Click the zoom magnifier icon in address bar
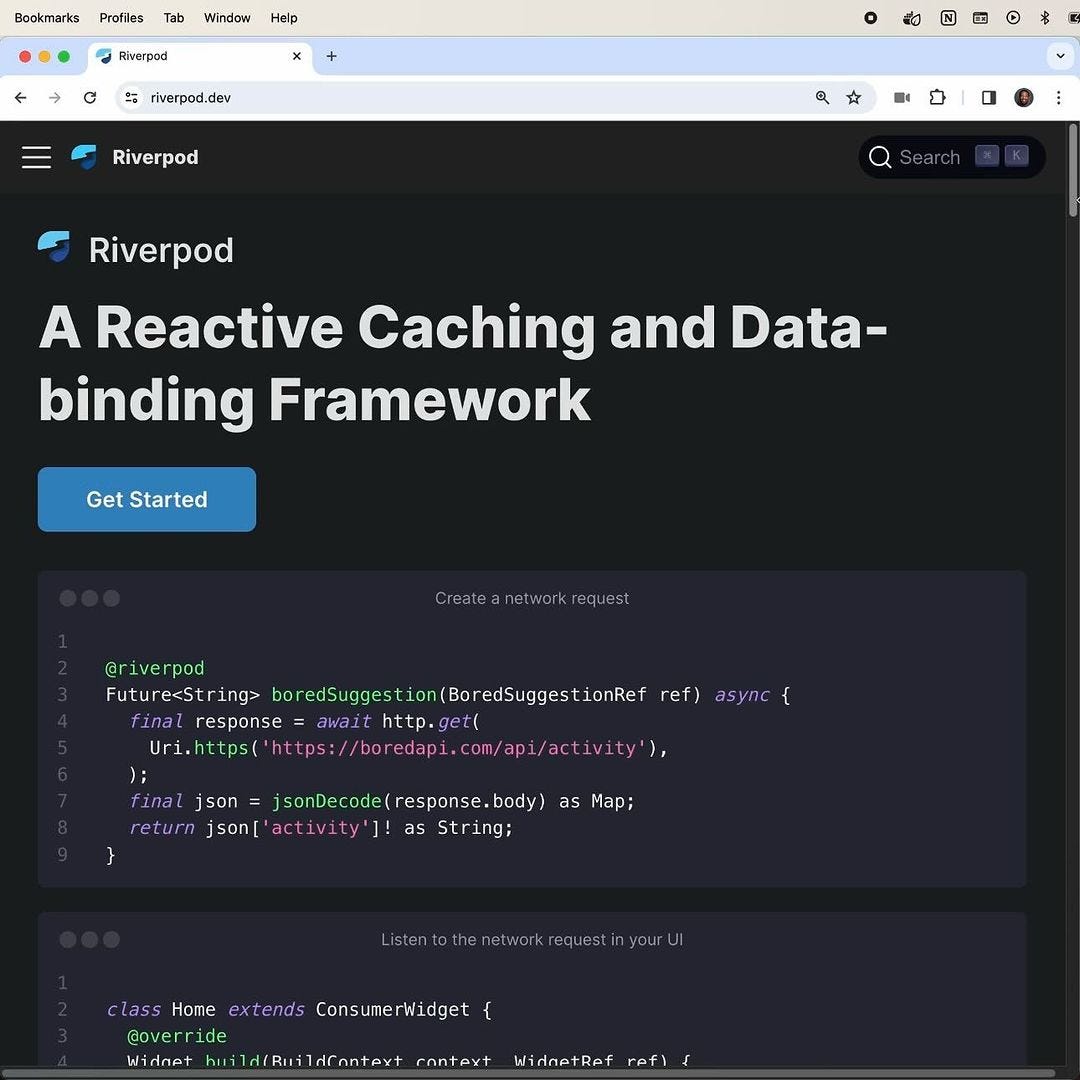Viewport: 1080px width, 1080px height. click(822, 97)
